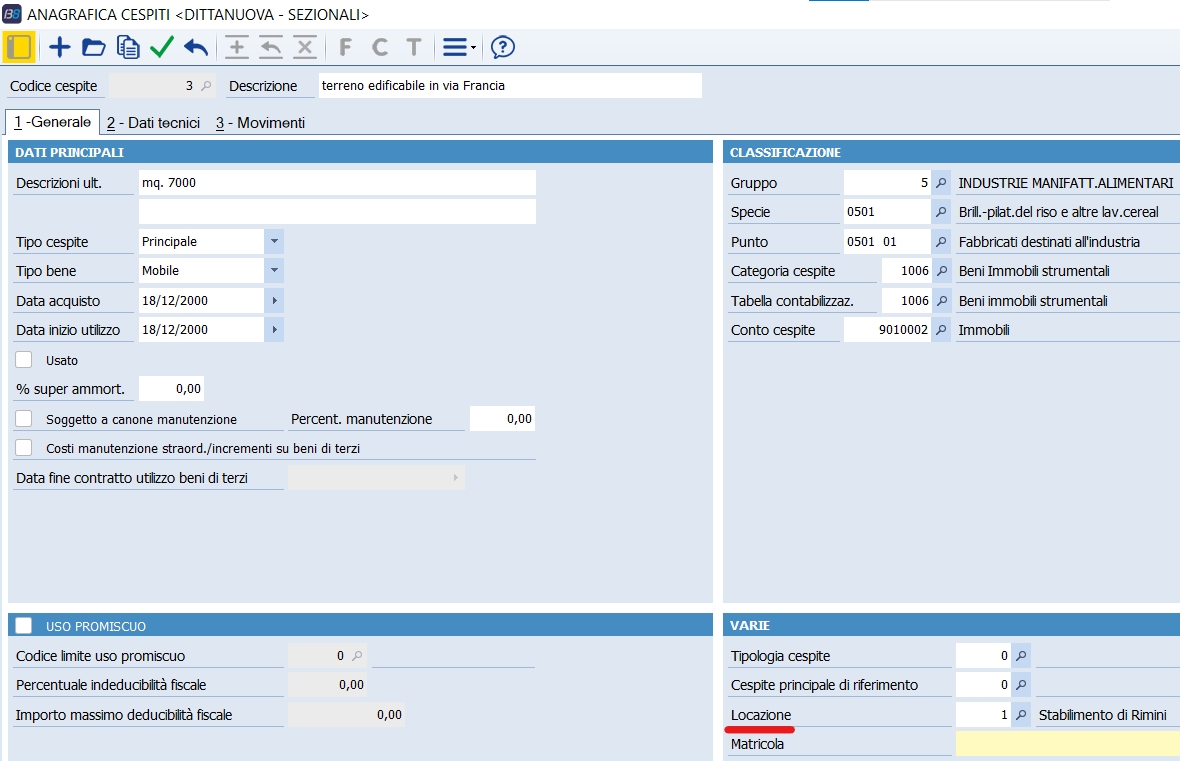Open lookup for Conto cespite field
Image resolution: width=1180 pixels, height=761 pixels.
941,330
